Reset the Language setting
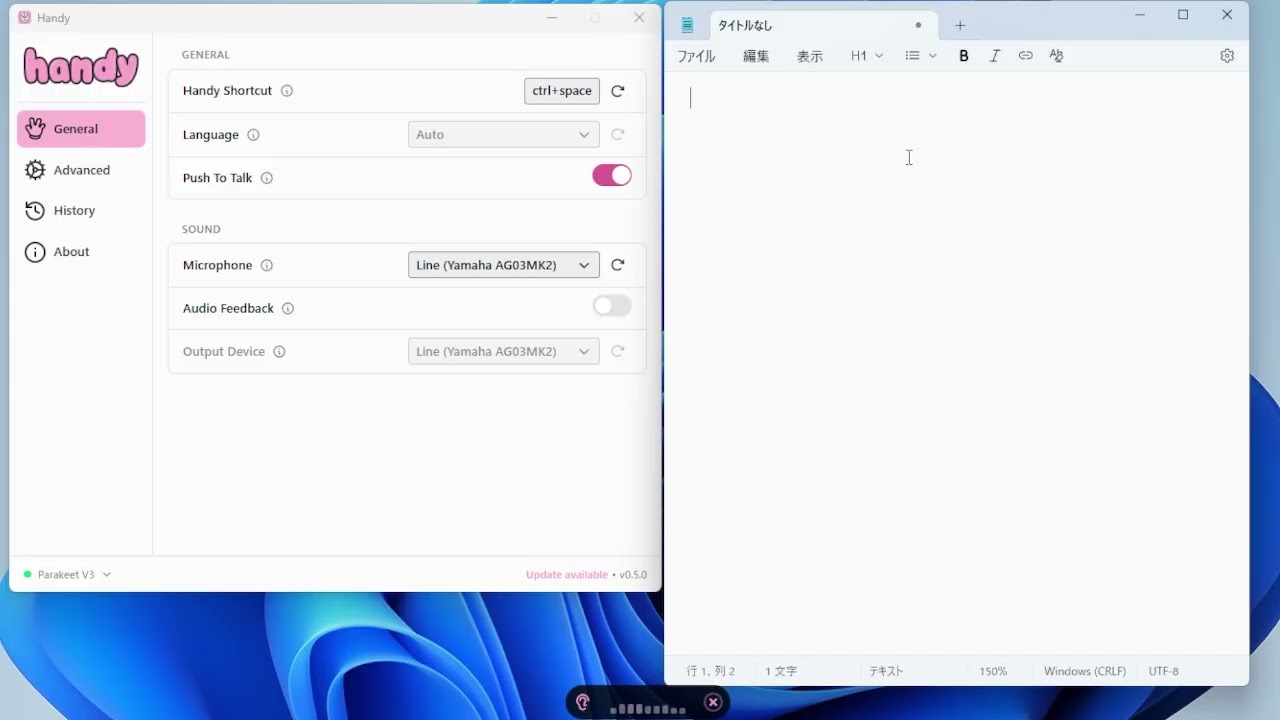The image size is (1280, 720). coord(618,135)
